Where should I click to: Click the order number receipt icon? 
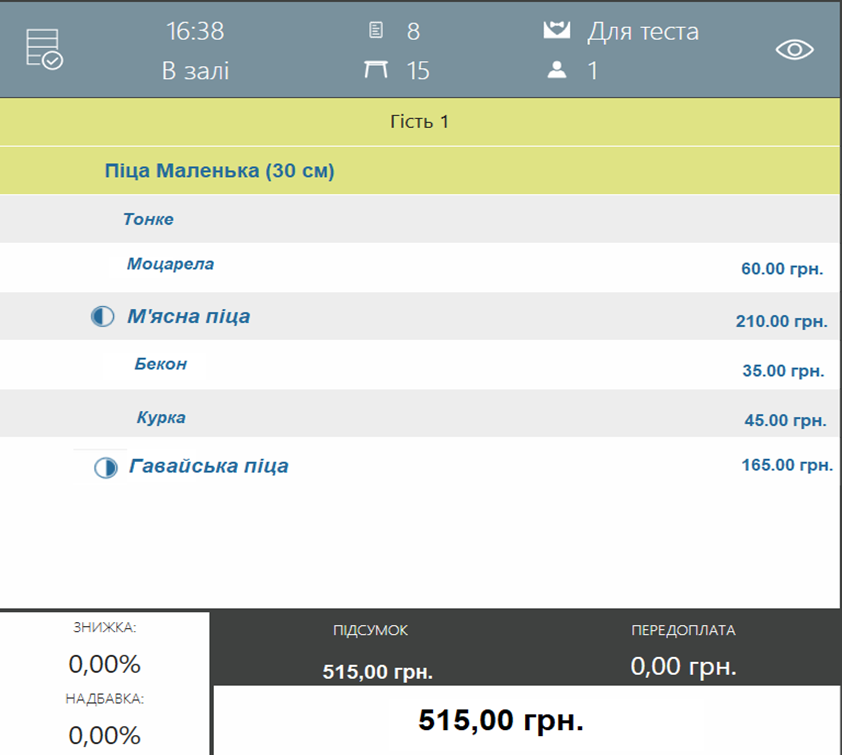pyautogui.click(x=376, y=30)
